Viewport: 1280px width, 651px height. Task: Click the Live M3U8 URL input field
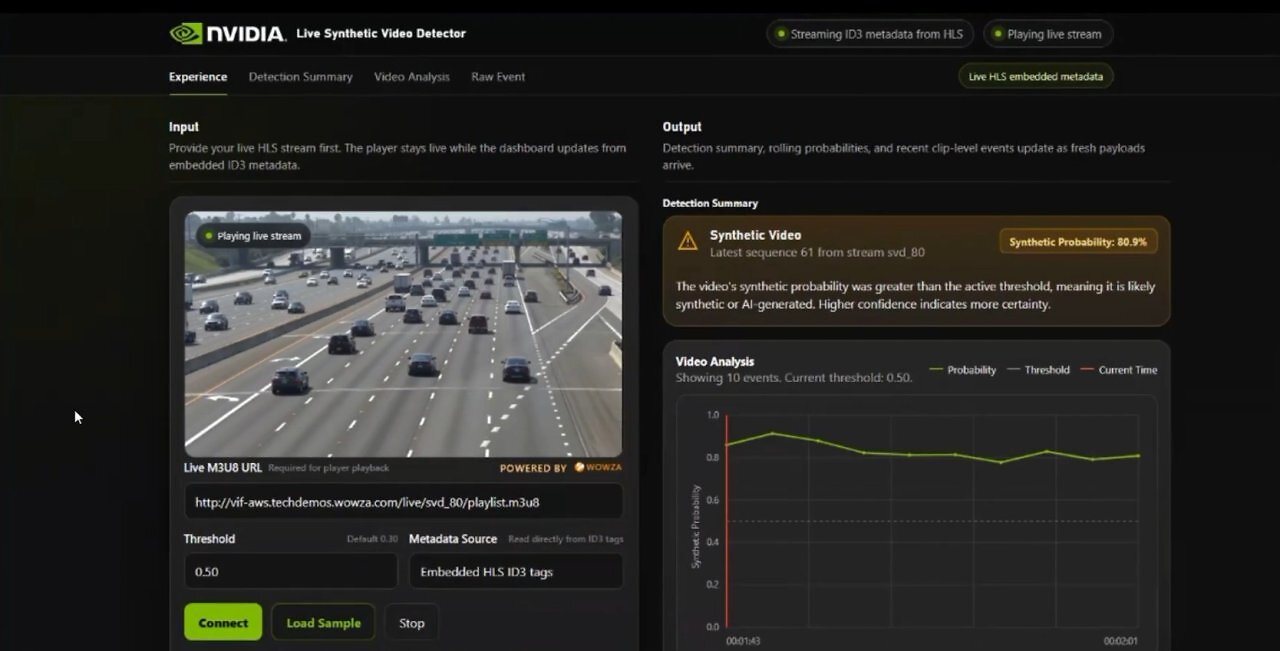(x=403, y=502)
